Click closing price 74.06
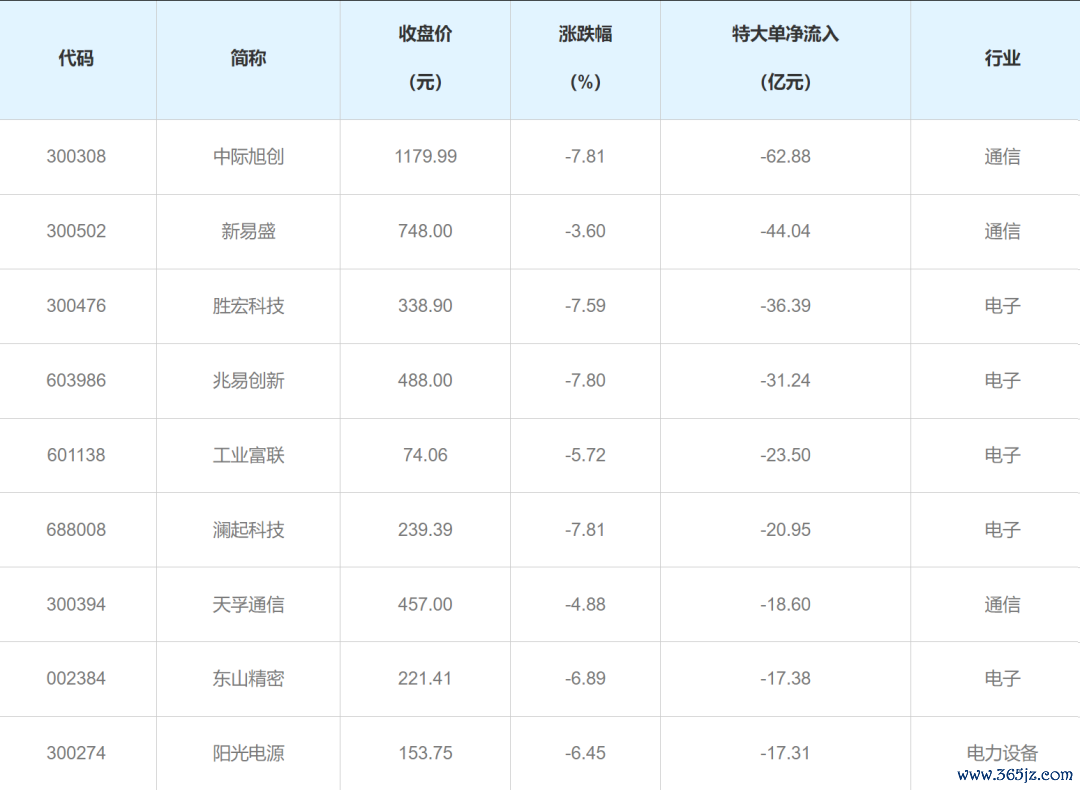This screenshot has height=790, width=1080. pyautogui.click(x=425, y=455)
